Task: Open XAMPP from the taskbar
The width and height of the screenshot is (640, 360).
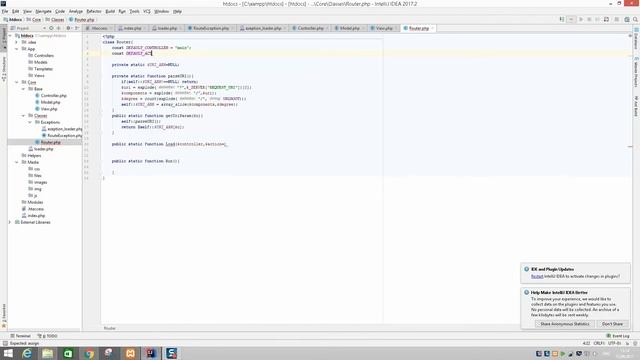Action: tap(130, 353)
